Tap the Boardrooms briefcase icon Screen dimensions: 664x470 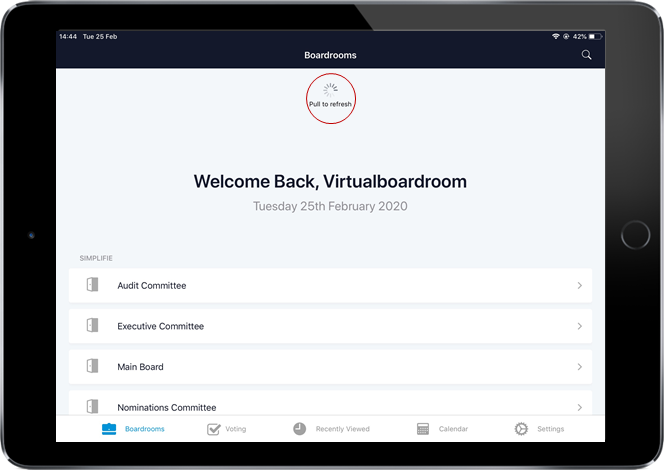[x=109, y=429]
